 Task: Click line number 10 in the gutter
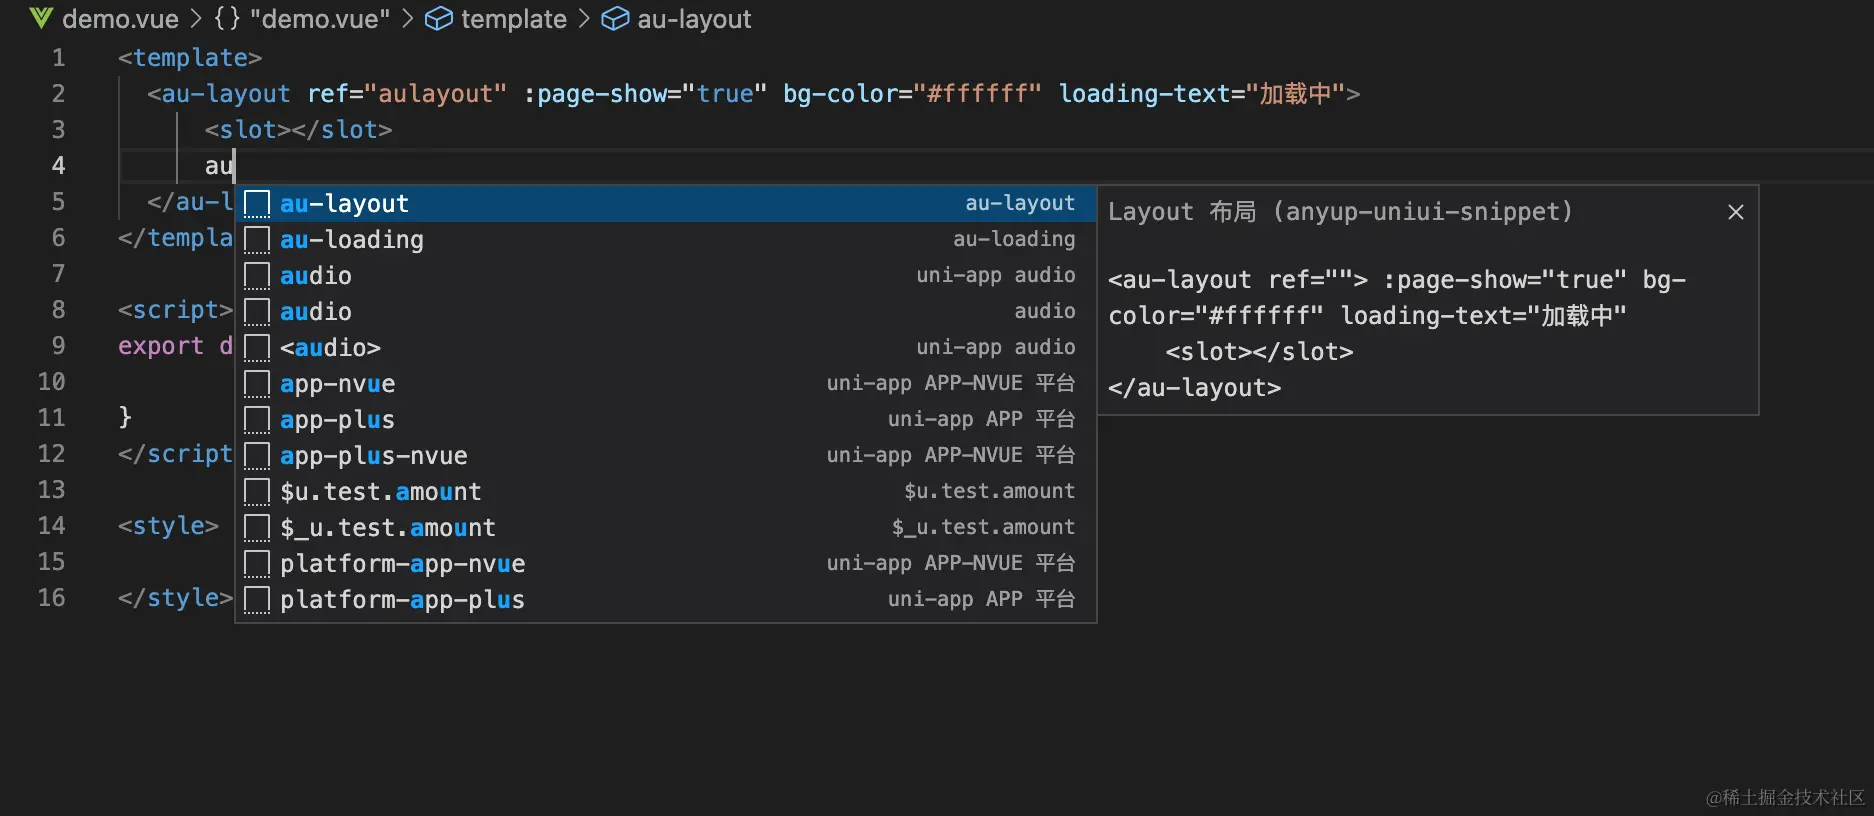[x=51, y=382]
